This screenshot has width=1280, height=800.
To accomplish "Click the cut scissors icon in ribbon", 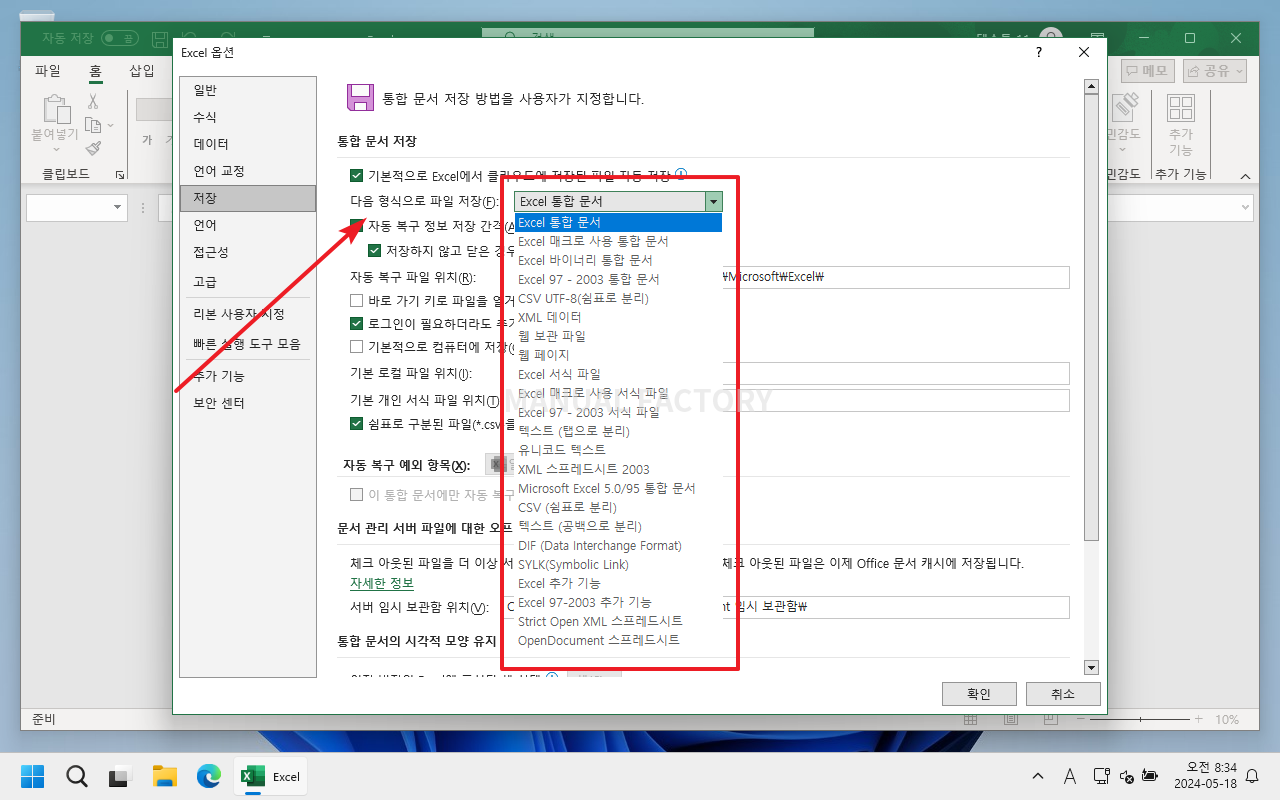I will pyautogui.click(x=93, y=101).
